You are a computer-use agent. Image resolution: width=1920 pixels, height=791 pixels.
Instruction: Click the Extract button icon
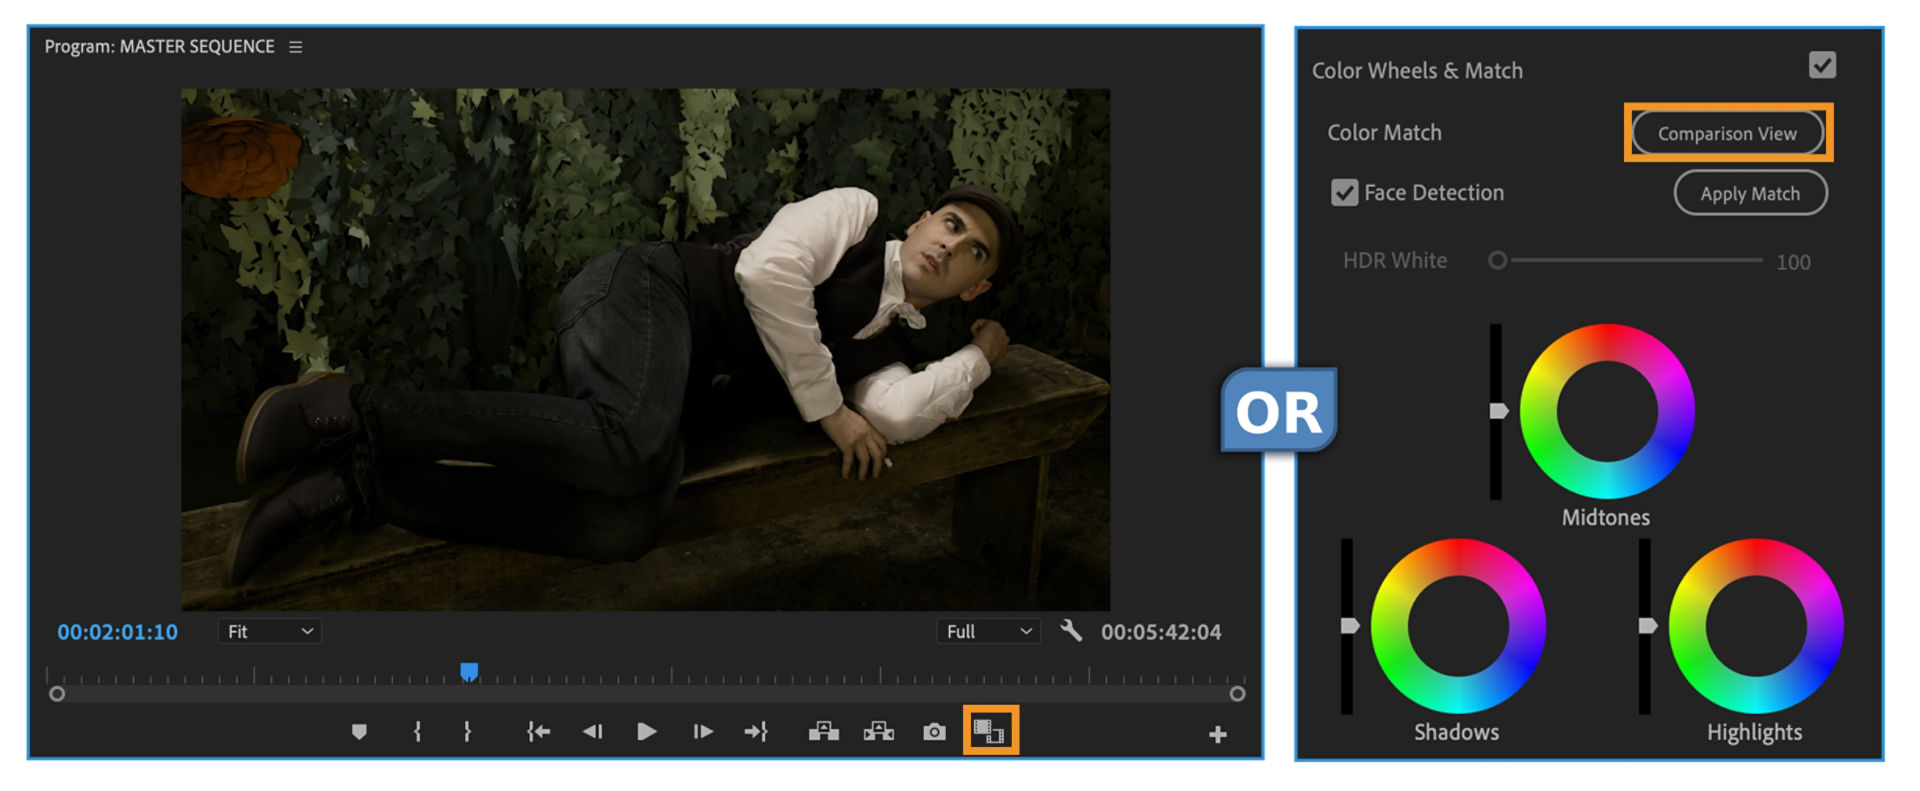(x=879, y=732)
